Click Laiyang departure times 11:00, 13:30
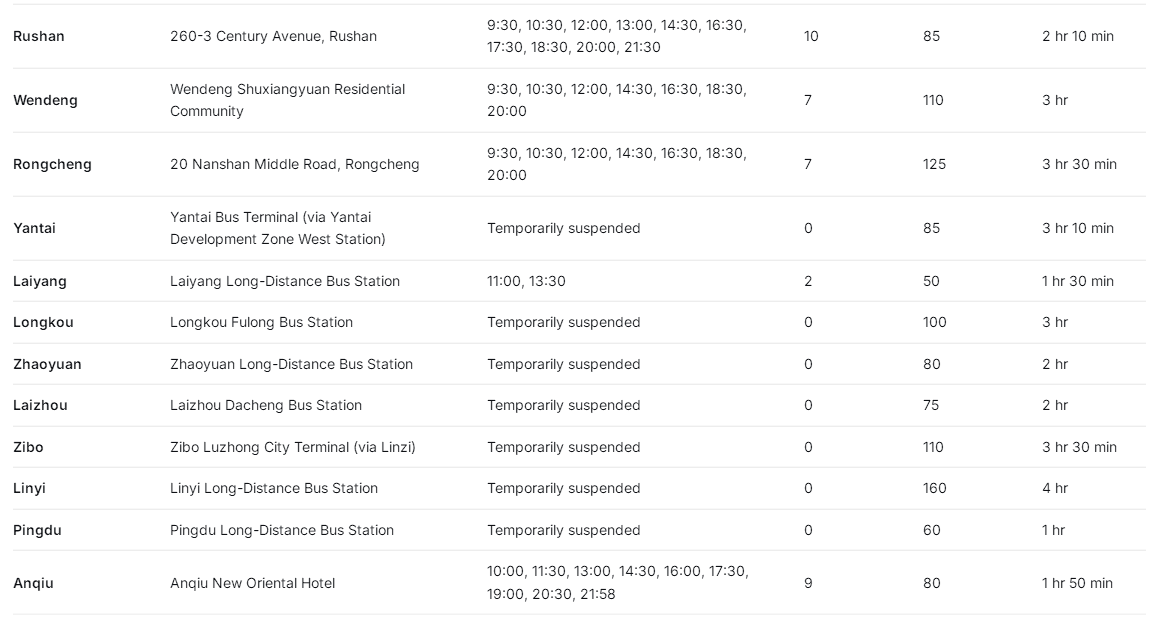Image resolution: width=1161 pixels, height=622 pixels. [x=526, y=281]
